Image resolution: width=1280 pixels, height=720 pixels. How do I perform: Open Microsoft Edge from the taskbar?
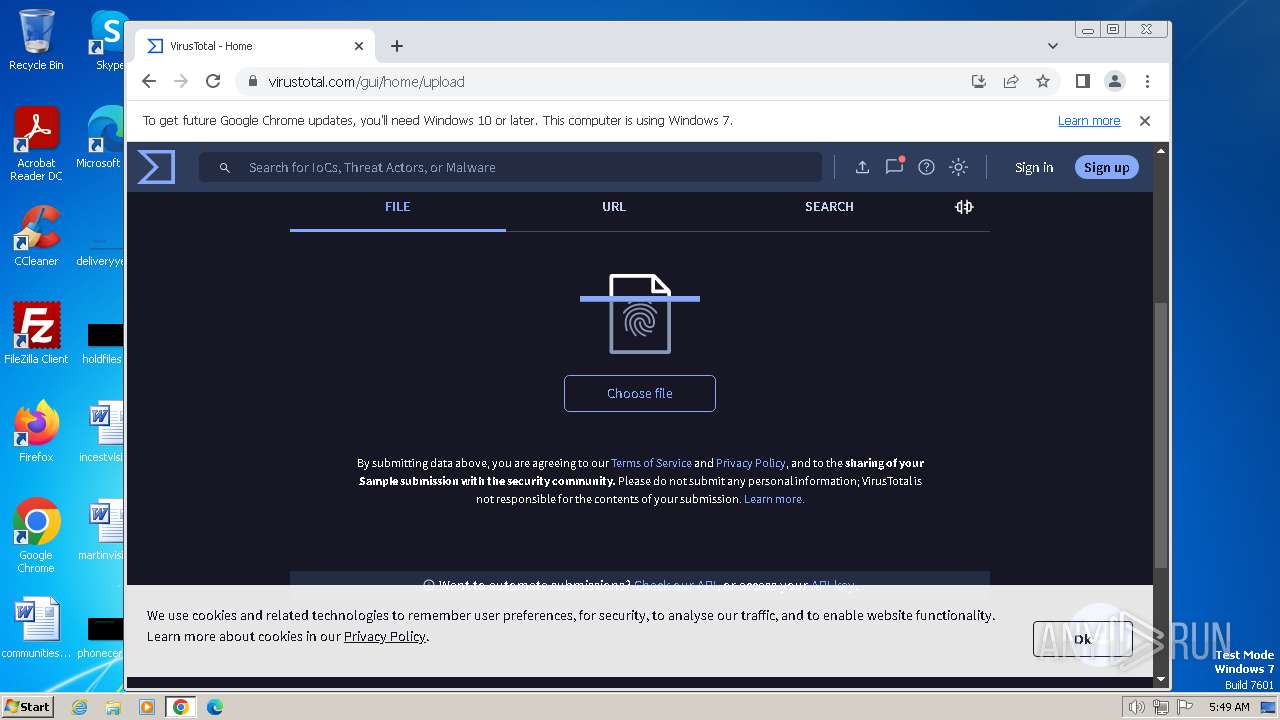[215, 707]
